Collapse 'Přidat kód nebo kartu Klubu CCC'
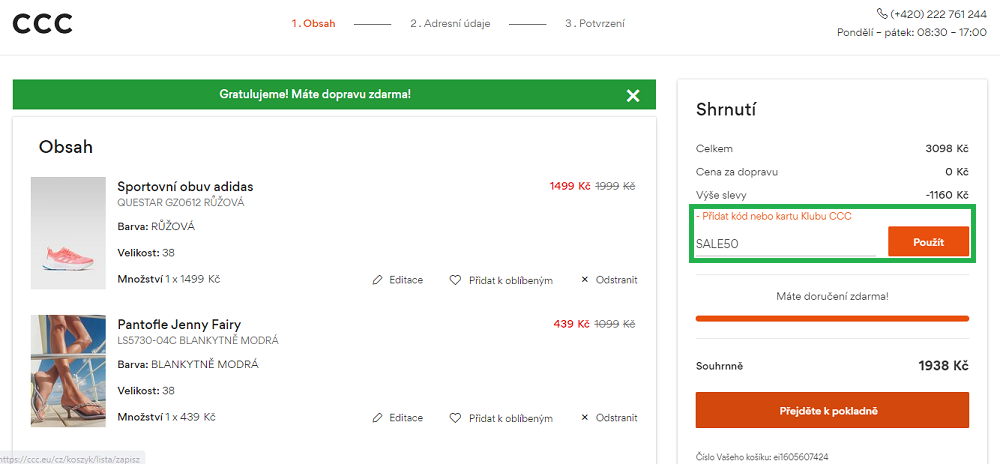This screenshot has height=464, width=1000. pos(774,217)
